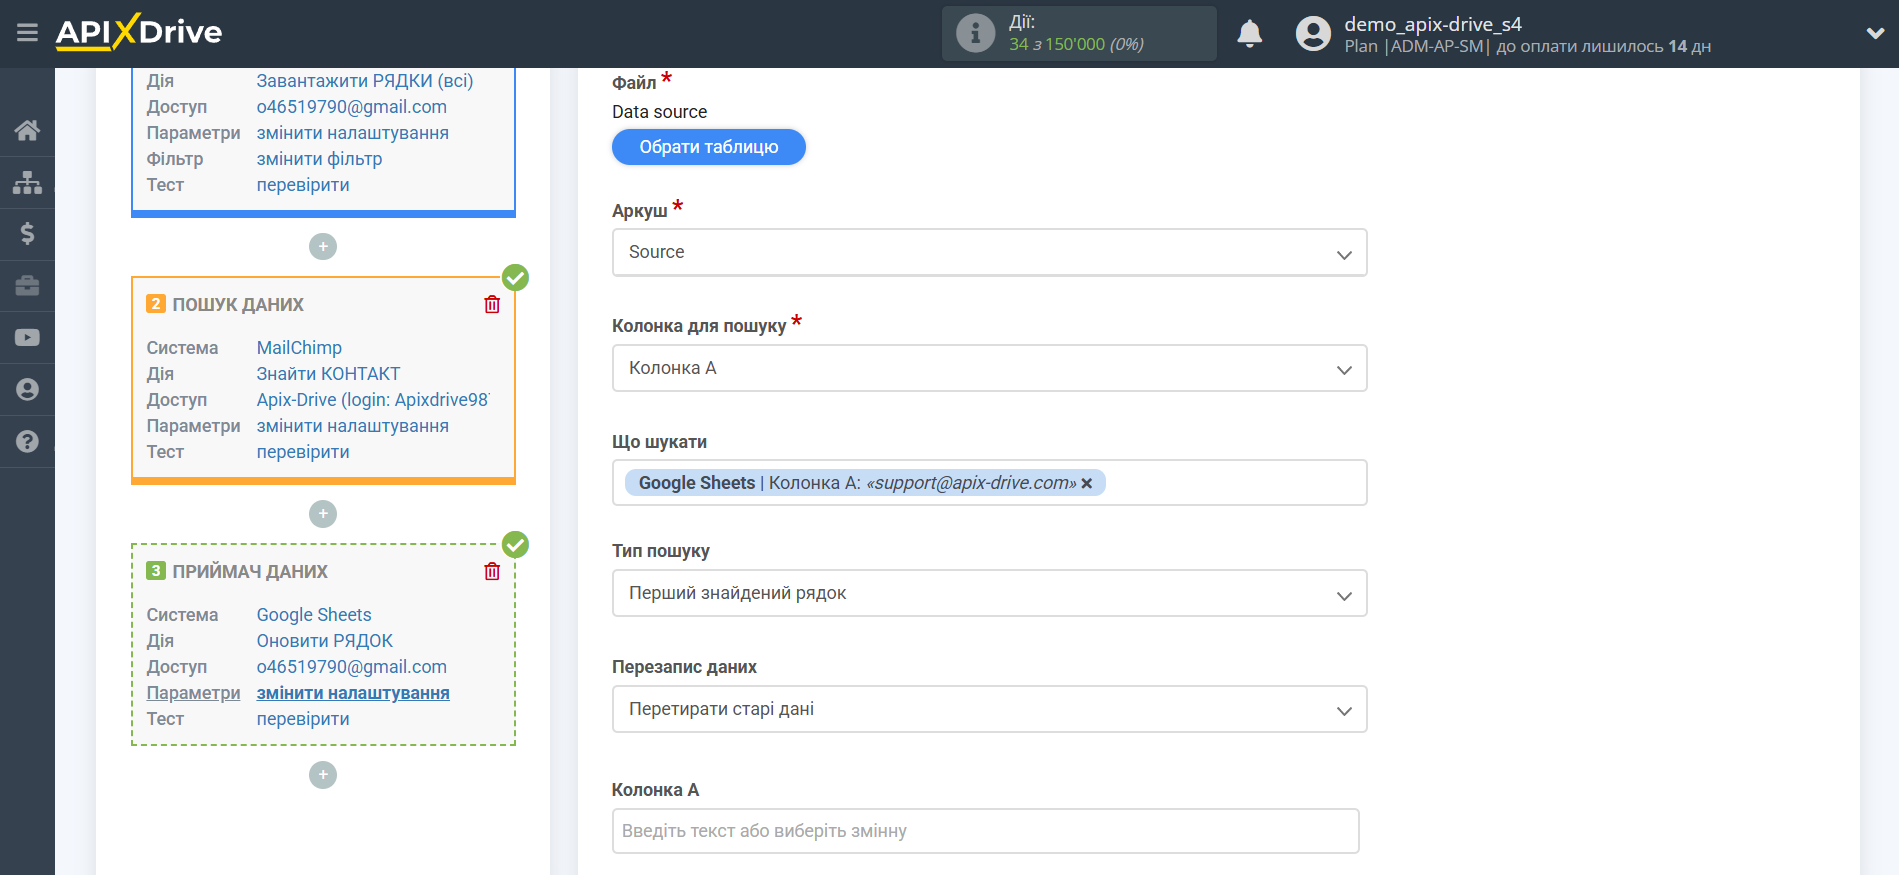This screenshot has width=1899, height=875.
Task: Click змінити налаштування in source block
Action: pyautogui.click(x=353, y=133)
